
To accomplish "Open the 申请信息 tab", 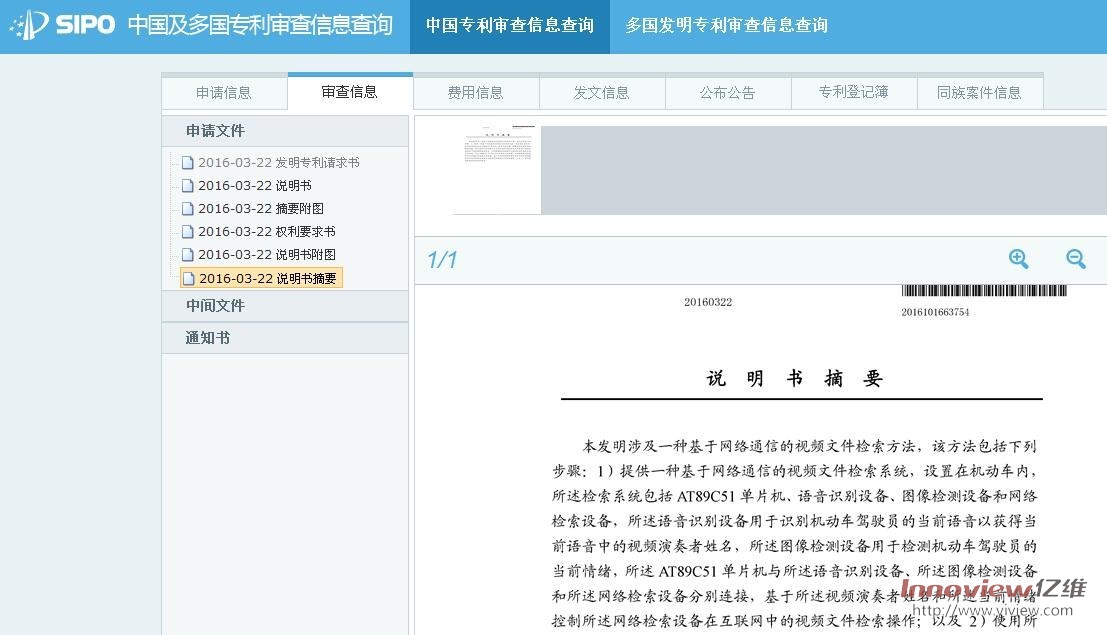I will [x=224, y=93].
